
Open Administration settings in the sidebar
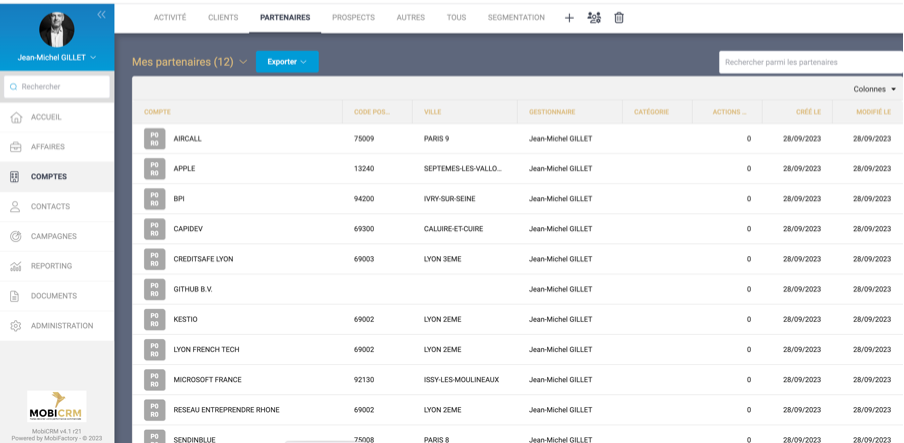(61, 326)
